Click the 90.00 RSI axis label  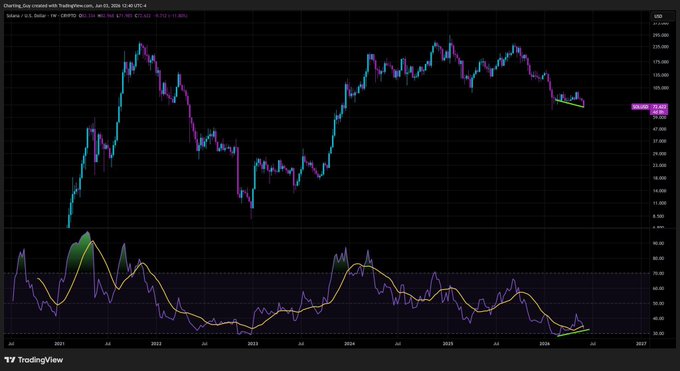pyautogui.click(x=658, y=243)
